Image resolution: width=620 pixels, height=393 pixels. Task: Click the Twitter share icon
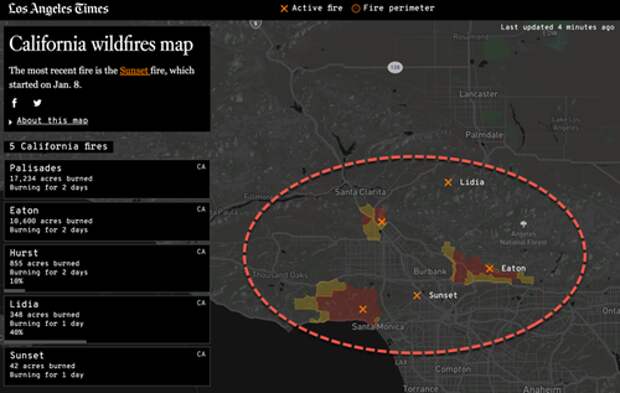[x=37, y=103]
